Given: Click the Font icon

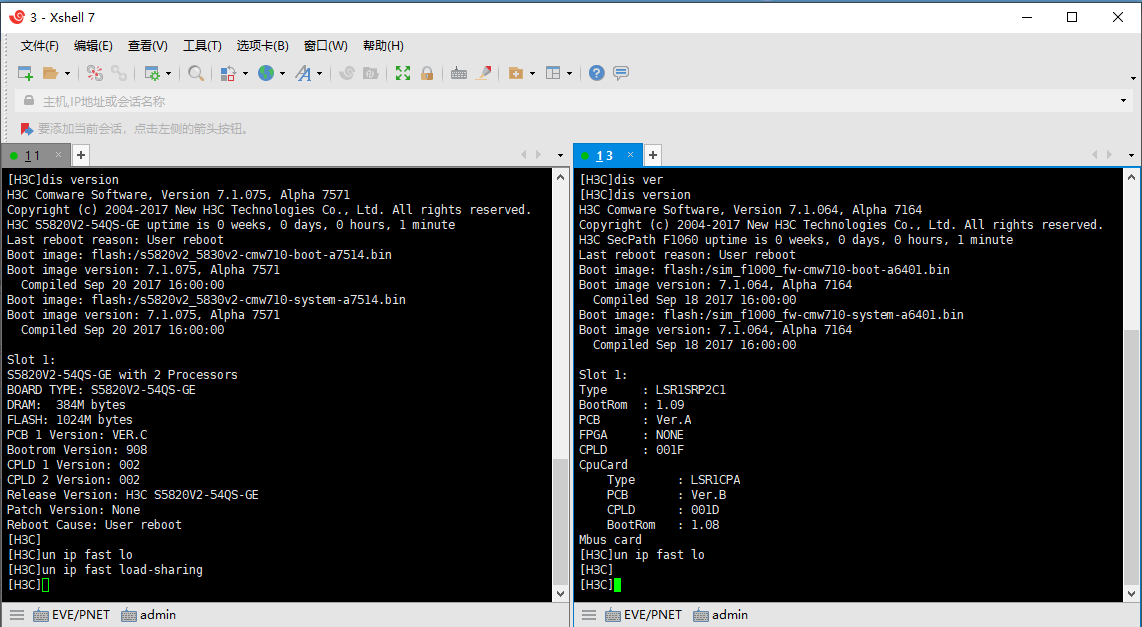Looking at the screenshot, I should coord(303,73).
